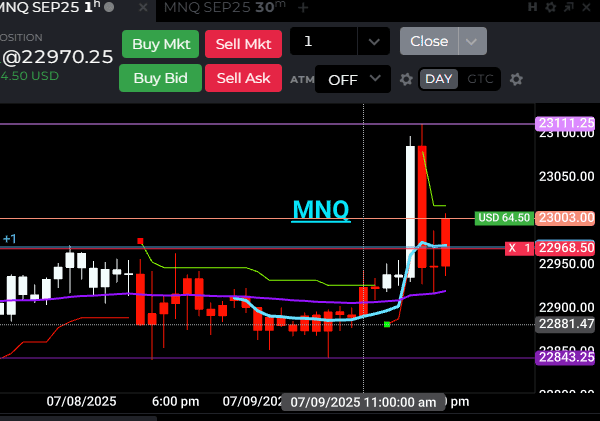Click the USD 64.50 profit label
The height and width of the screenshot is (421, 600).
click(504, 218)
